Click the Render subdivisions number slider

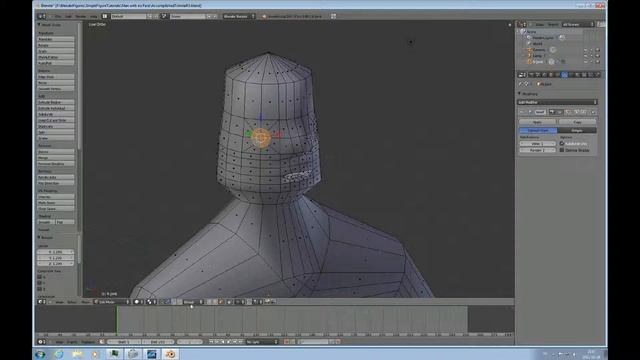[538, 150]
